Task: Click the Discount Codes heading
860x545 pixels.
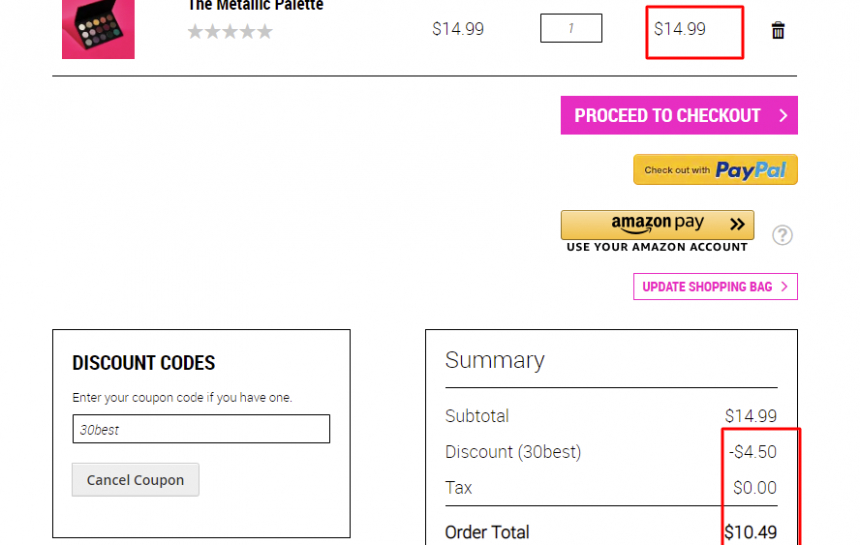Action: (x=144, y=362)
